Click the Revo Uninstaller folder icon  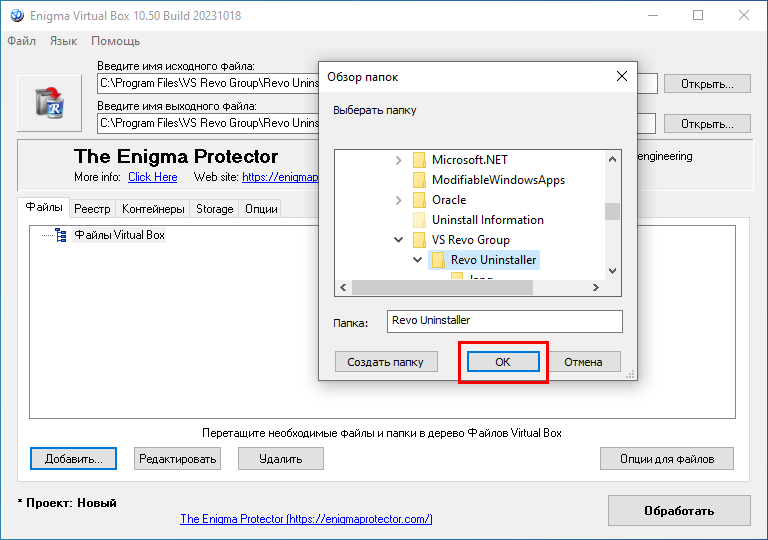pyautogui.click(x=438, y=260)
